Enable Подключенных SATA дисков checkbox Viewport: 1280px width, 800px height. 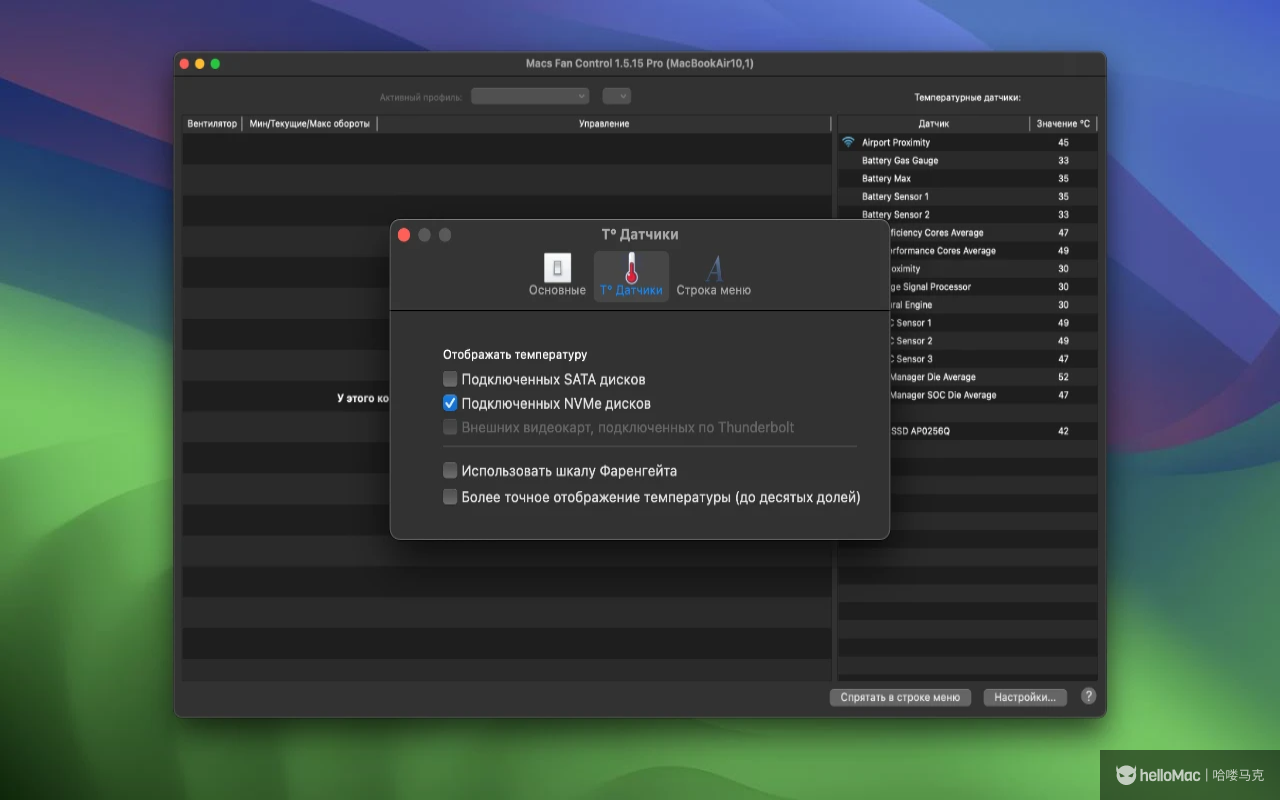point(450,380)
